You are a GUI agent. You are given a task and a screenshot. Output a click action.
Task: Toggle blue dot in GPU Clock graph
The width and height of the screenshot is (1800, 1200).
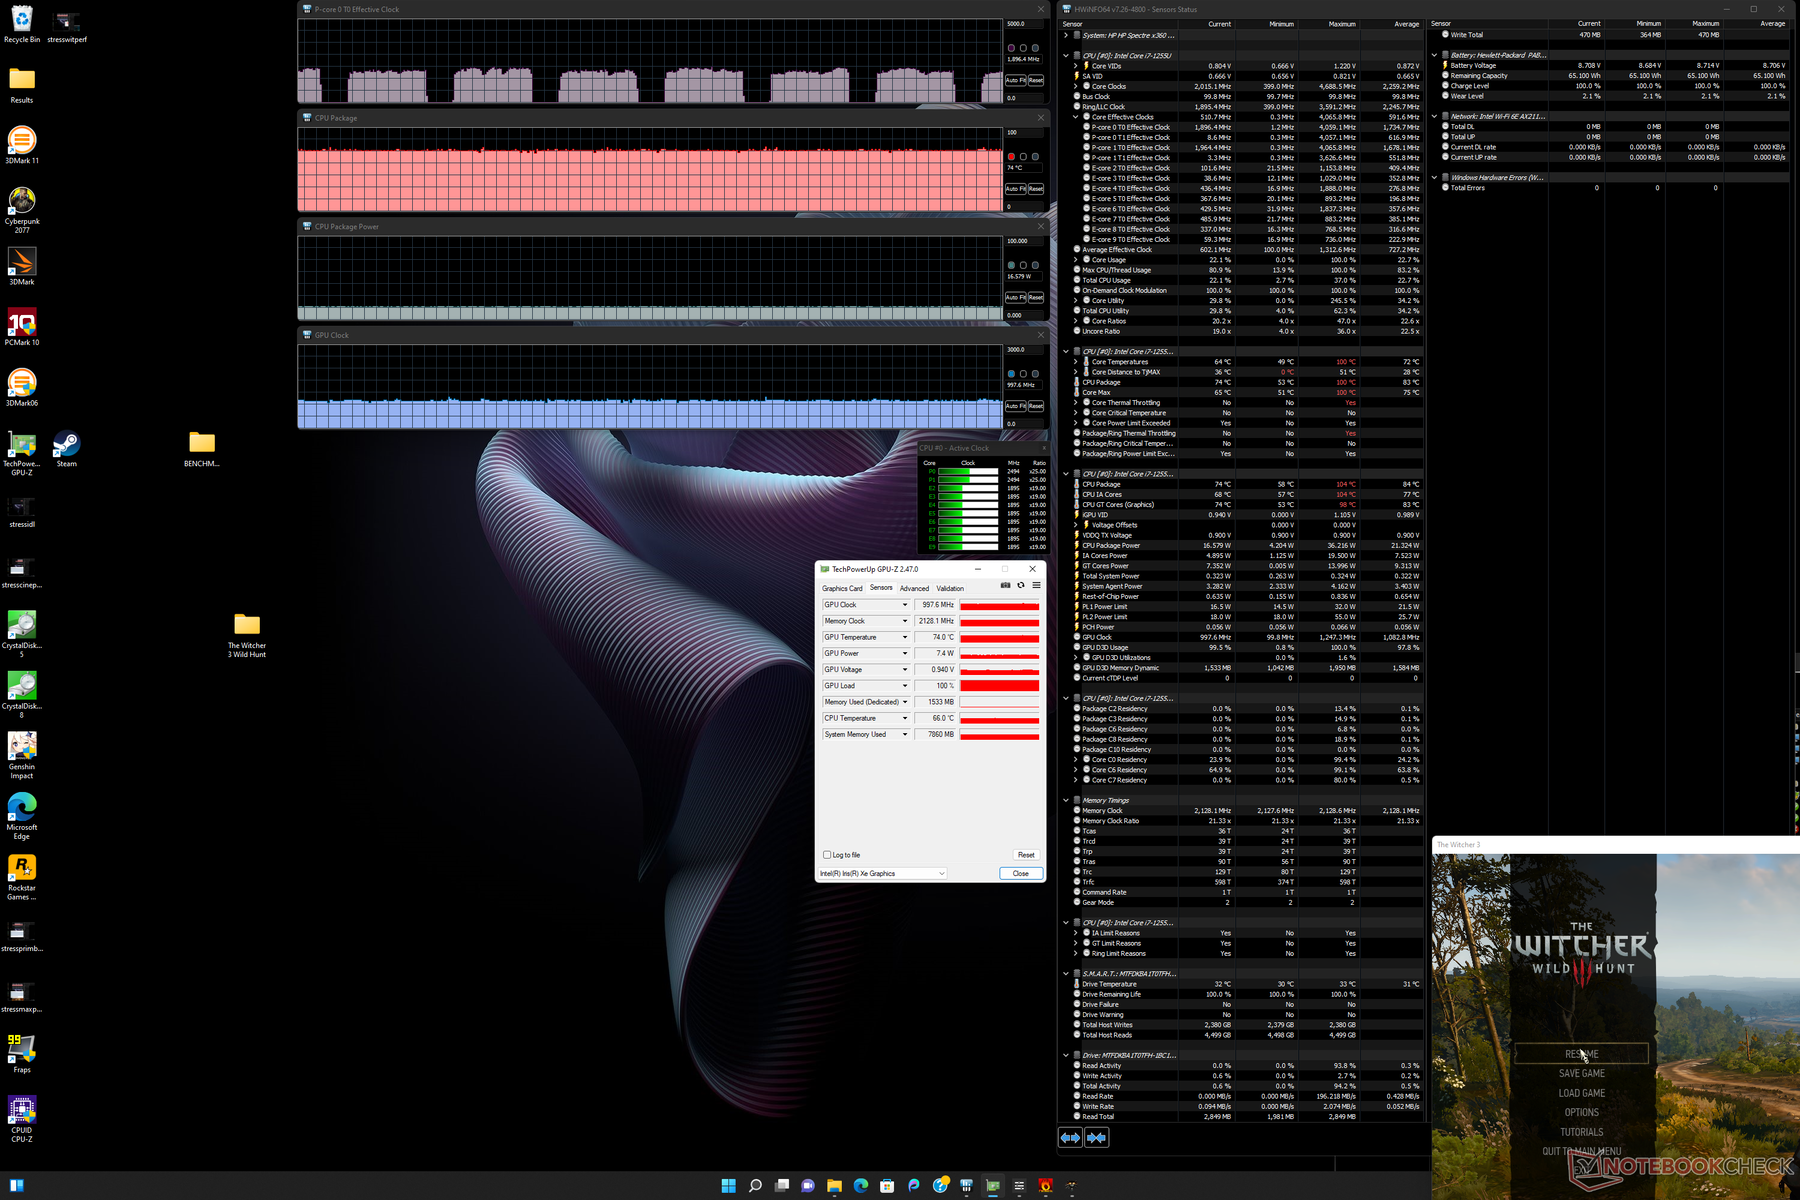1011,374
